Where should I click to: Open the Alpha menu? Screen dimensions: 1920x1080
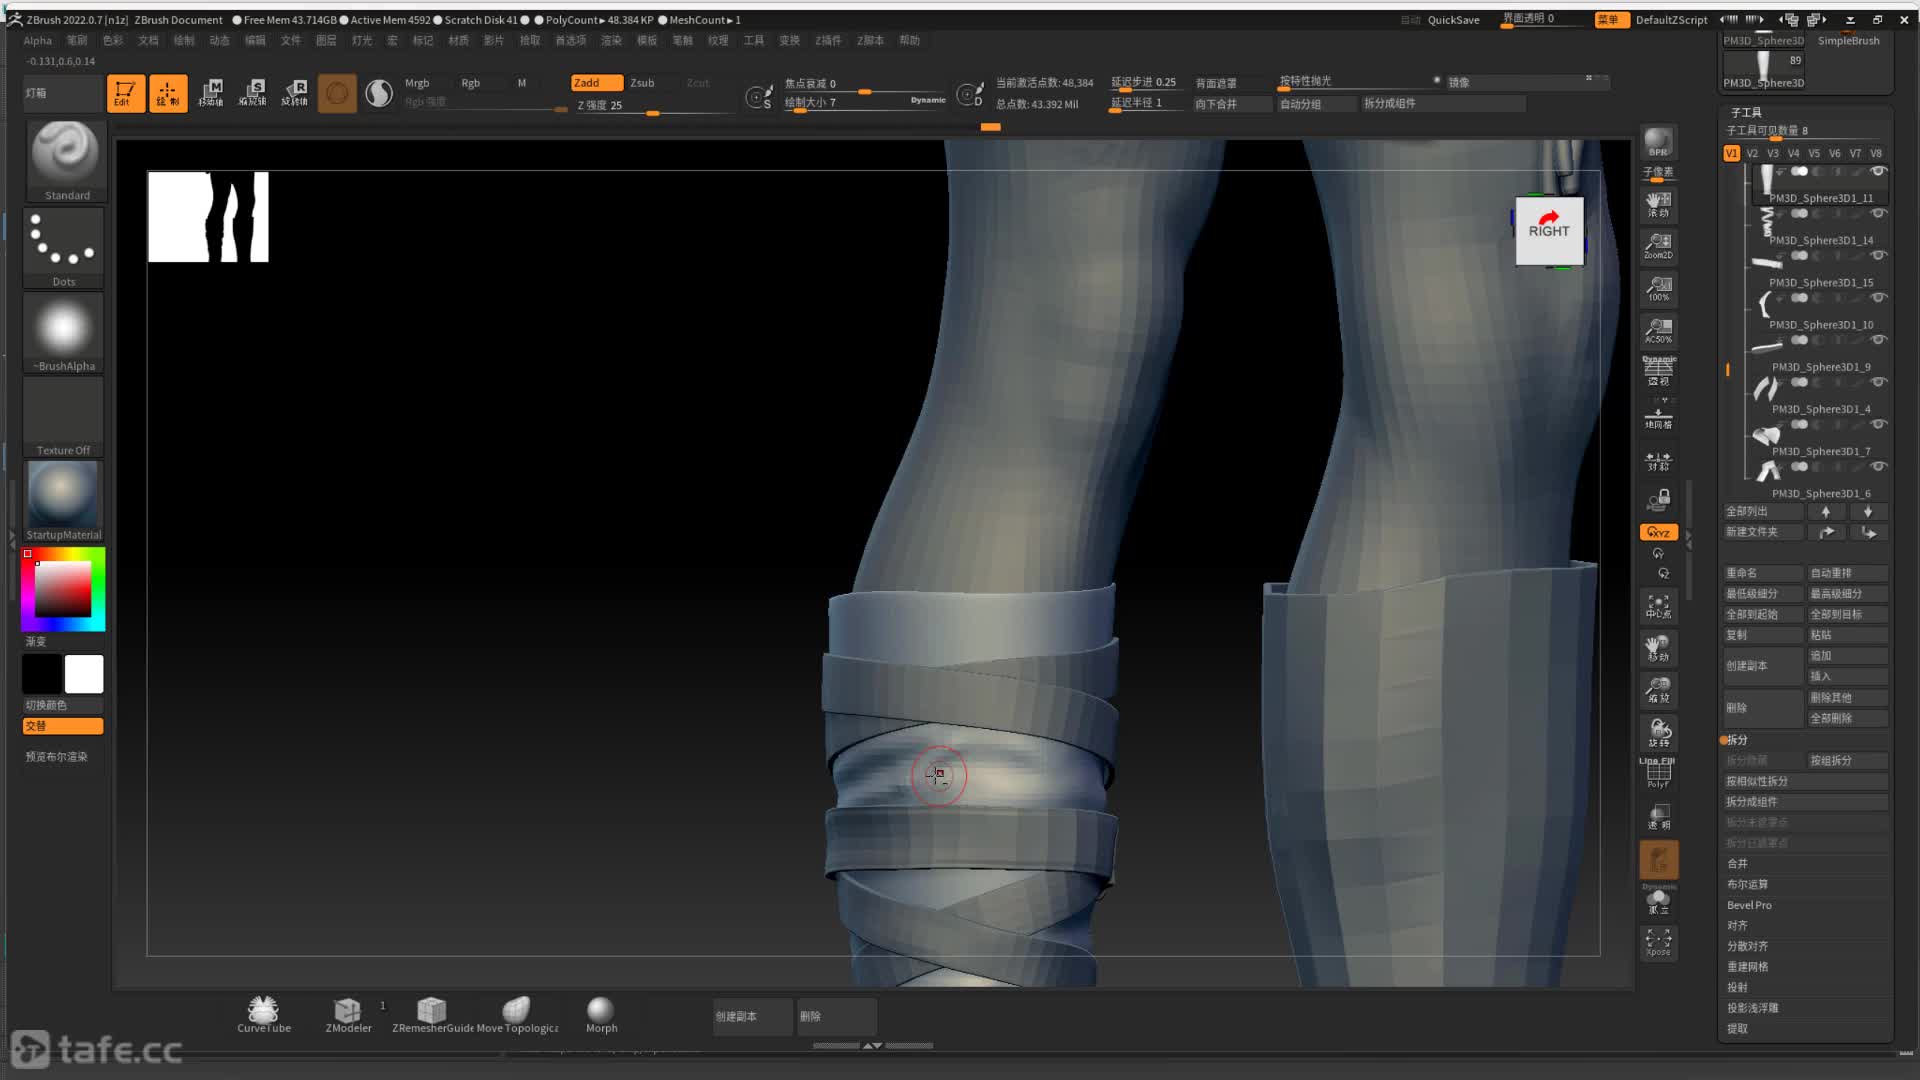click(38, 40)
